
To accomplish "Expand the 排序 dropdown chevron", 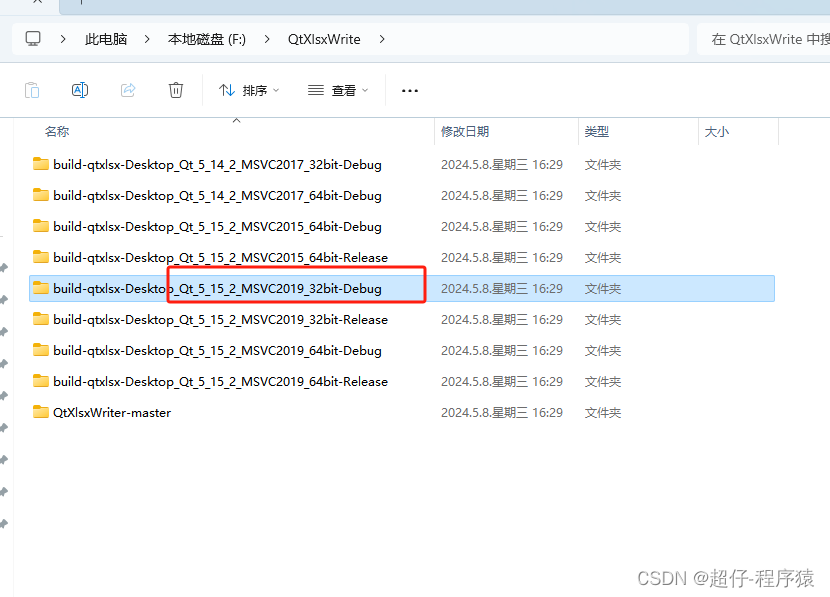I will tap(277, 90).
